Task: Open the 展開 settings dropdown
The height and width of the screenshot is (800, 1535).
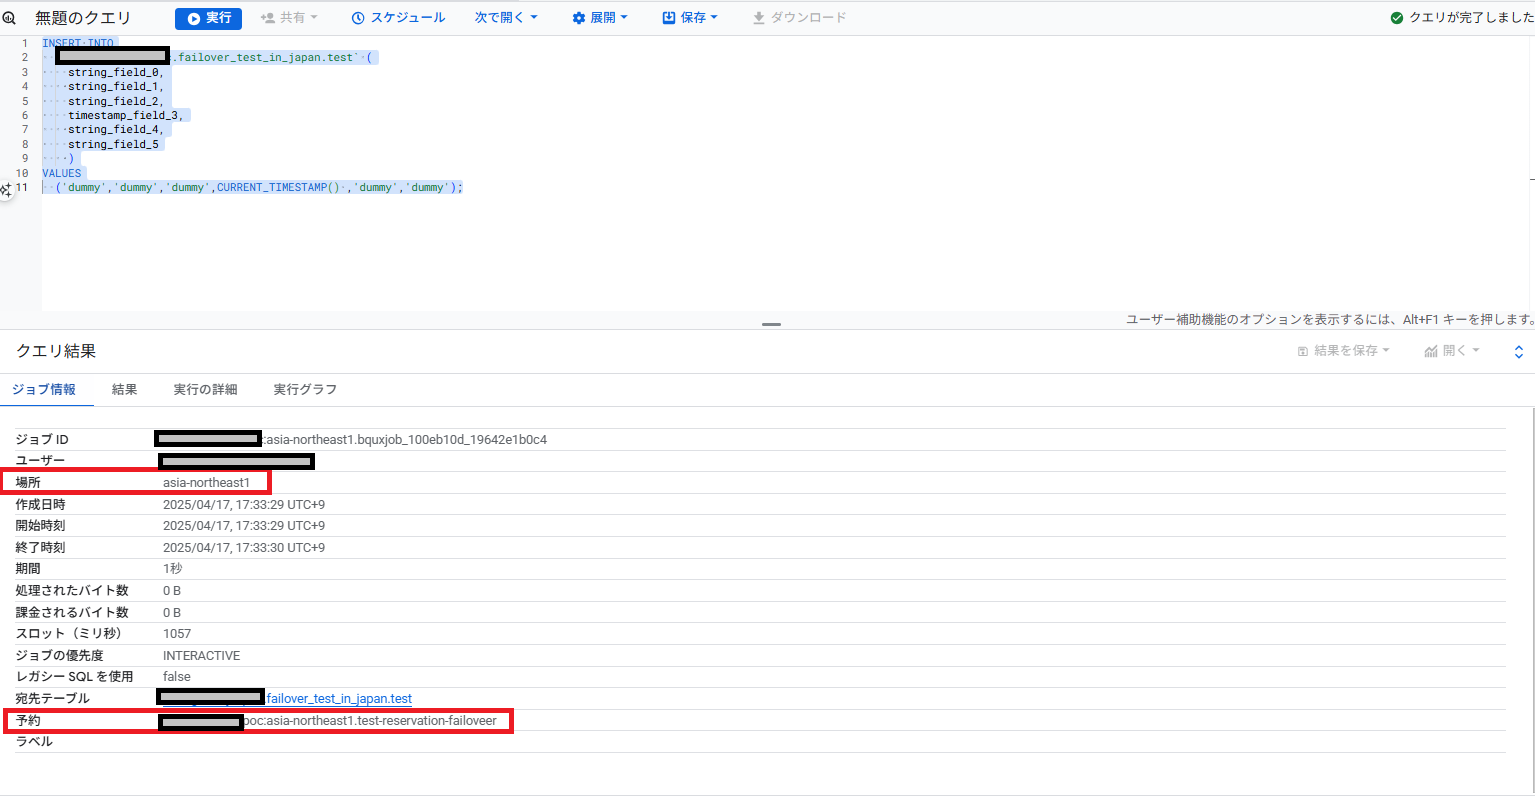Action: click(600, 18)
